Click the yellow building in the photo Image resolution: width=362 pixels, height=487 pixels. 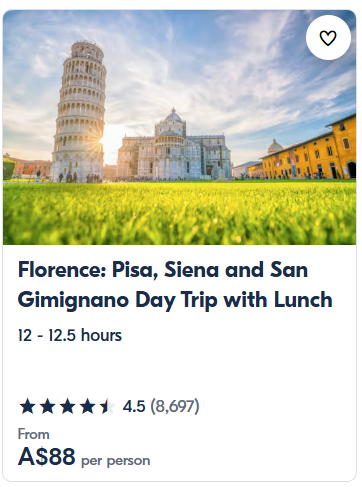click(x=308, y=148)
